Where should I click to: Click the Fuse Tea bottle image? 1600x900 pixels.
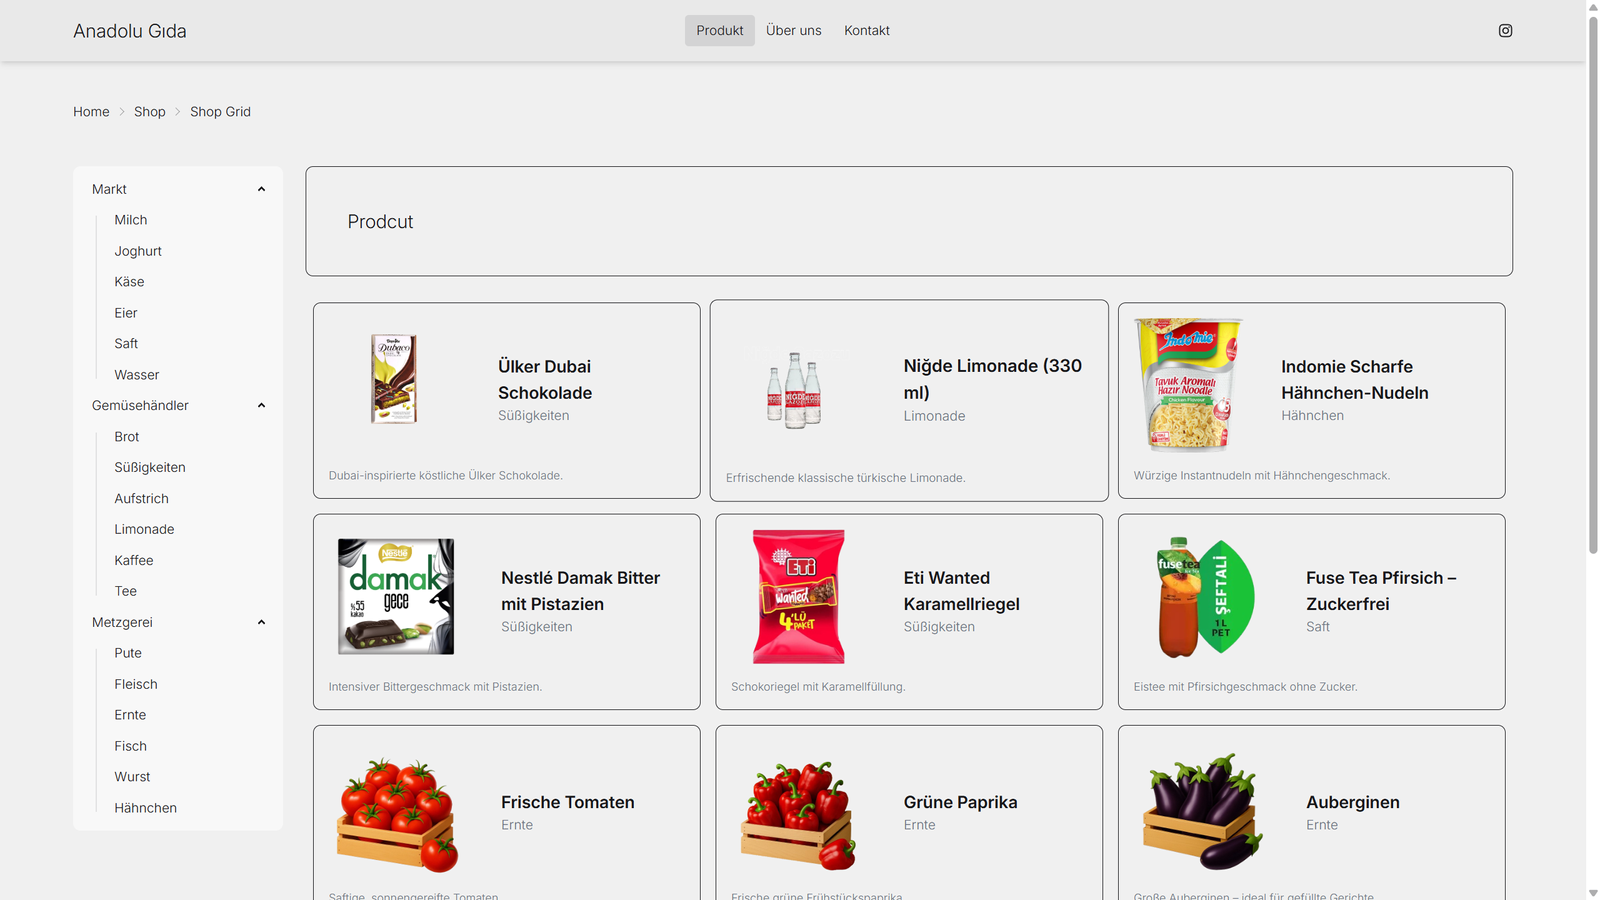tap(1205, 597)
